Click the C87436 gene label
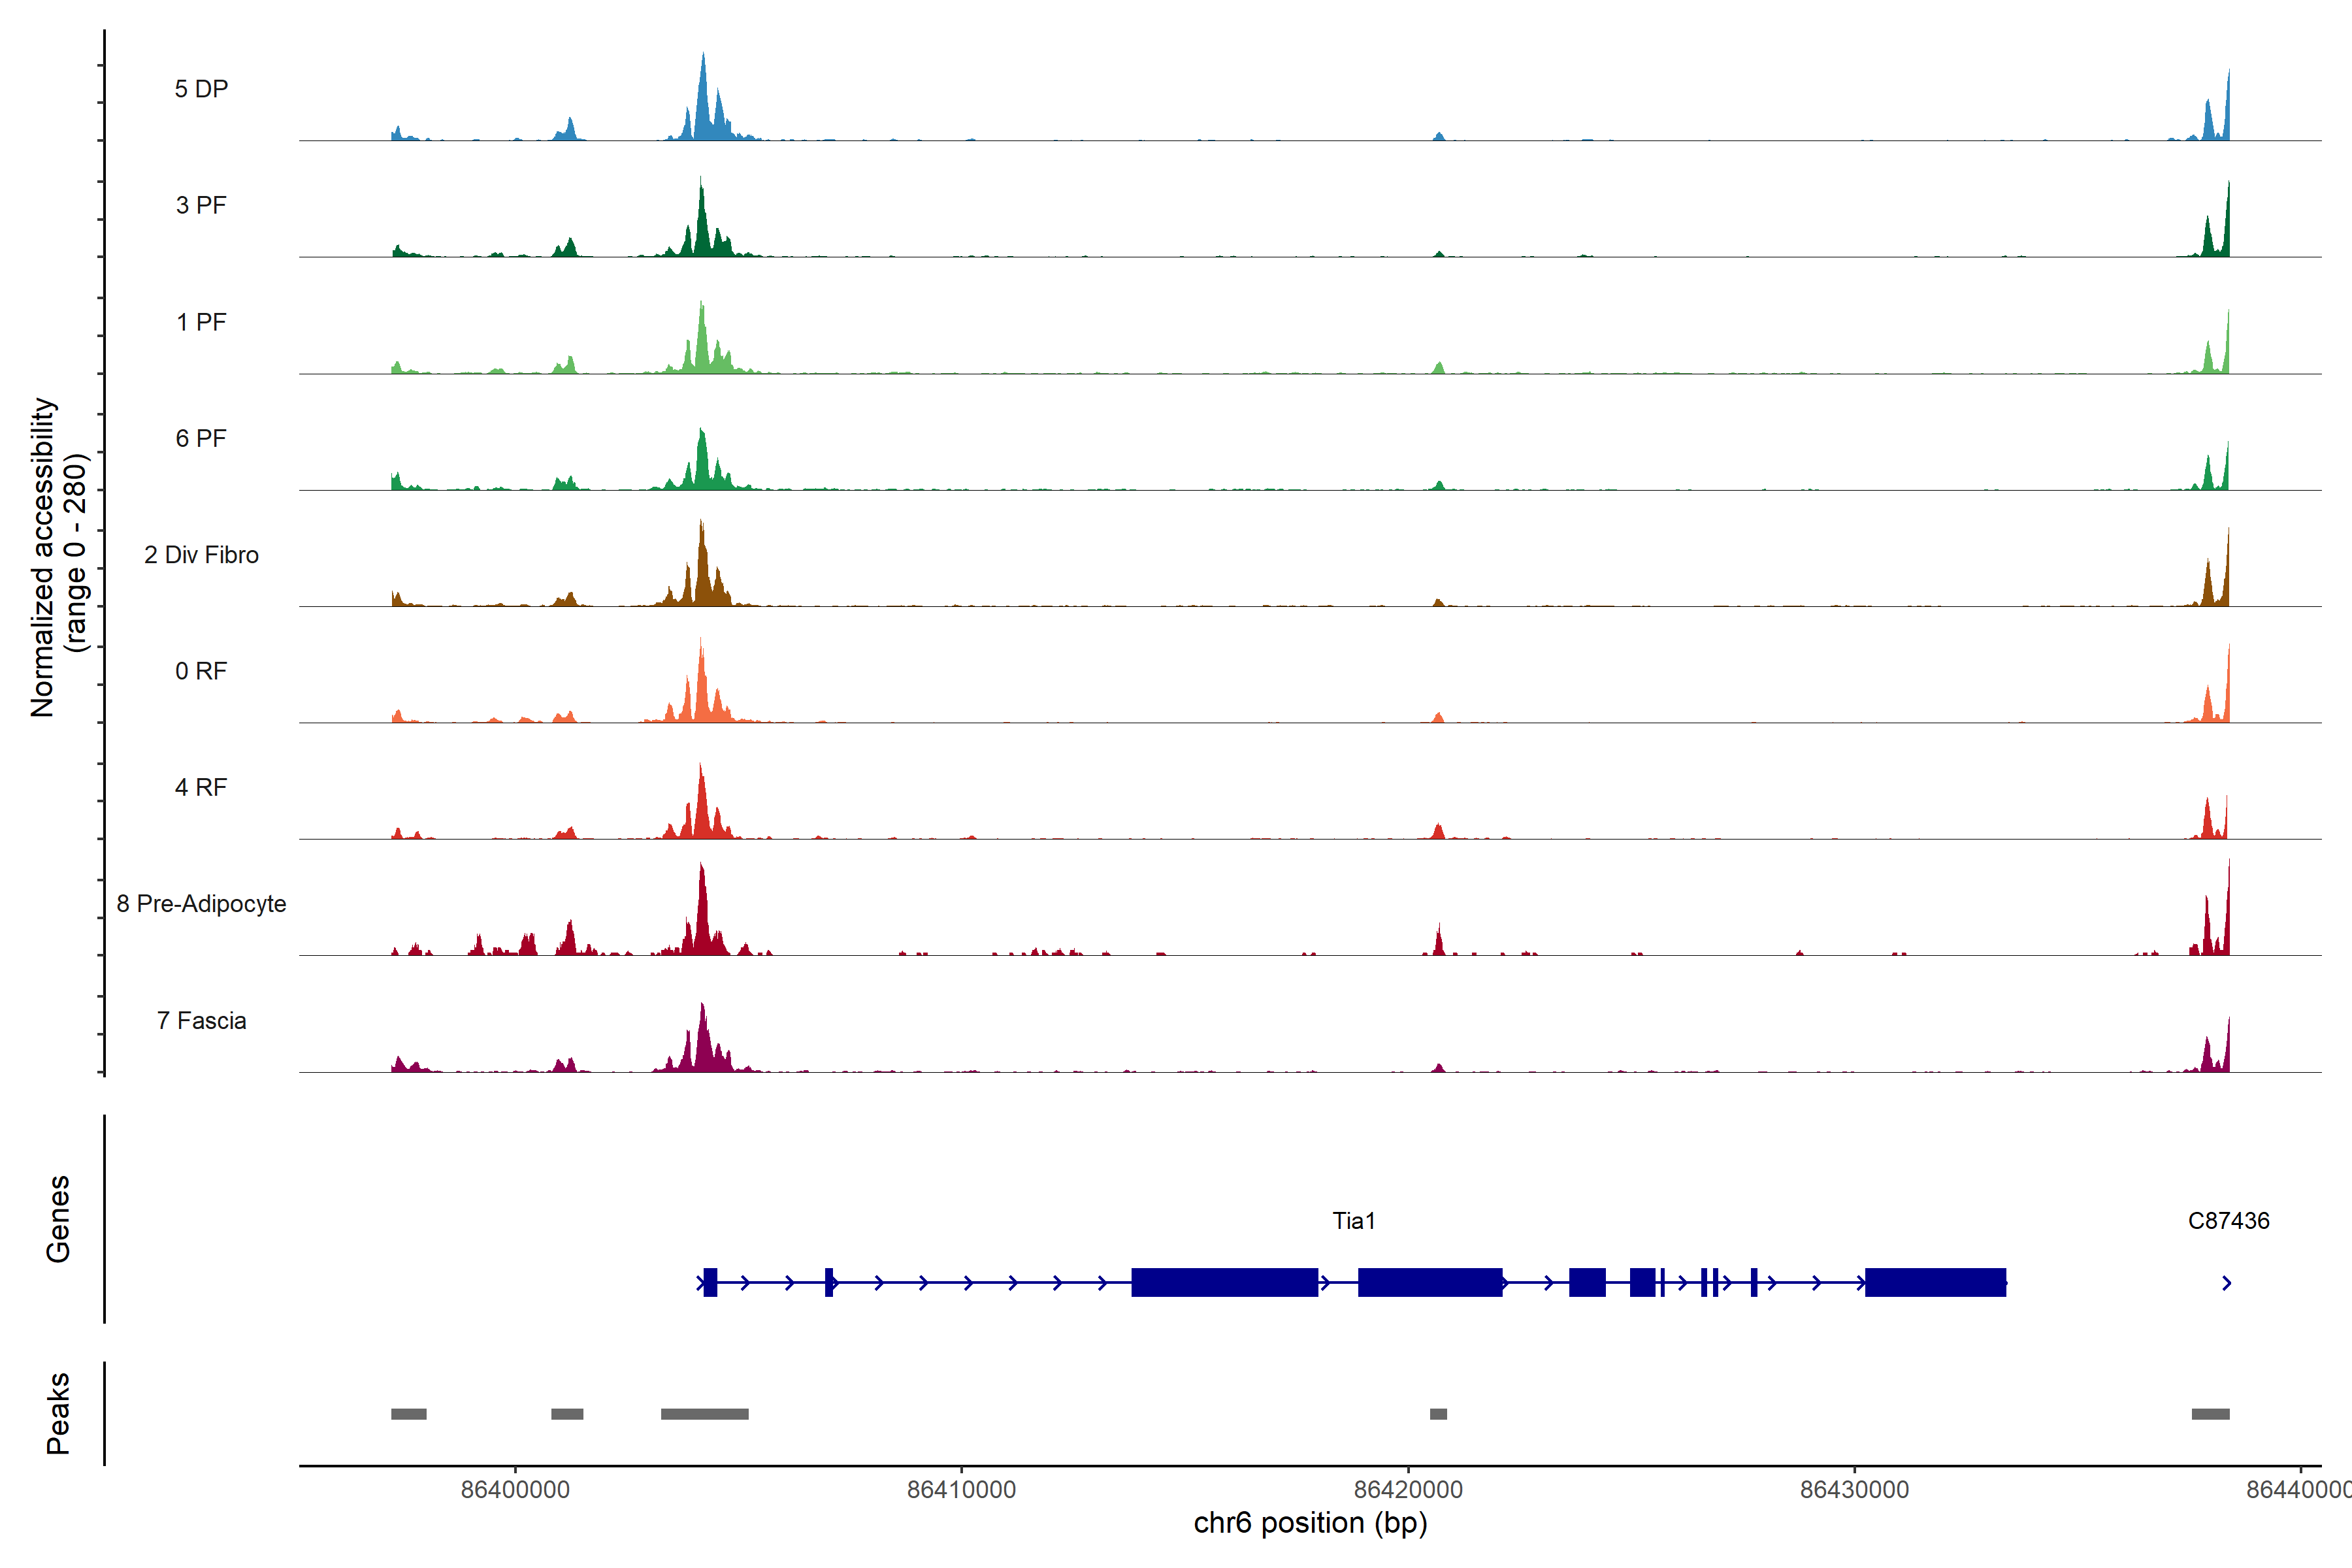Image resolution: width=2352 pixels, height=1568 pixels. click(x=2228, y=1221)
